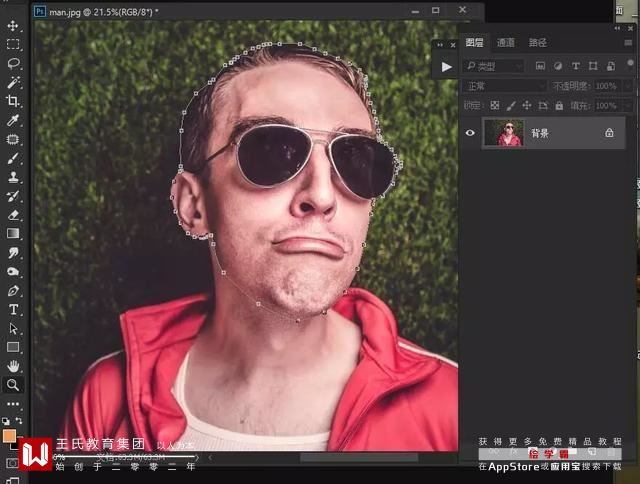
Task: Toggle smart object filter icon
Action: click(x=611, y=66)
